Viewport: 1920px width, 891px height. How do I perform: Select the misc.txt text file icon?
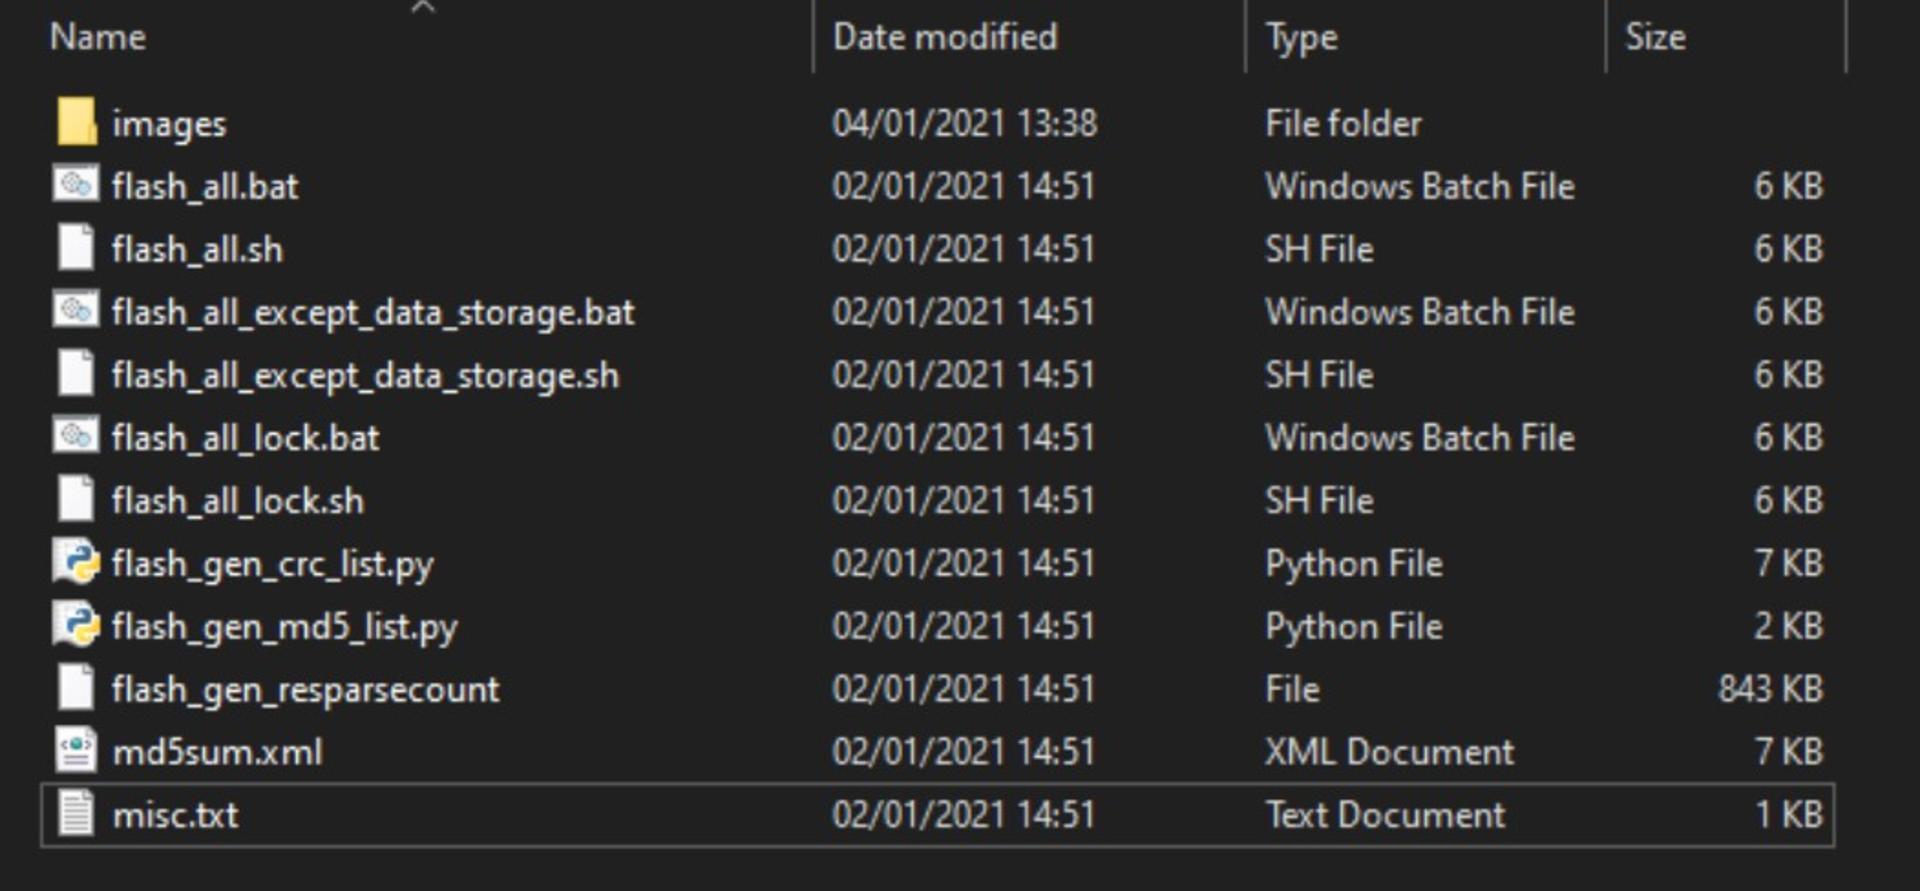pos(77,814)
